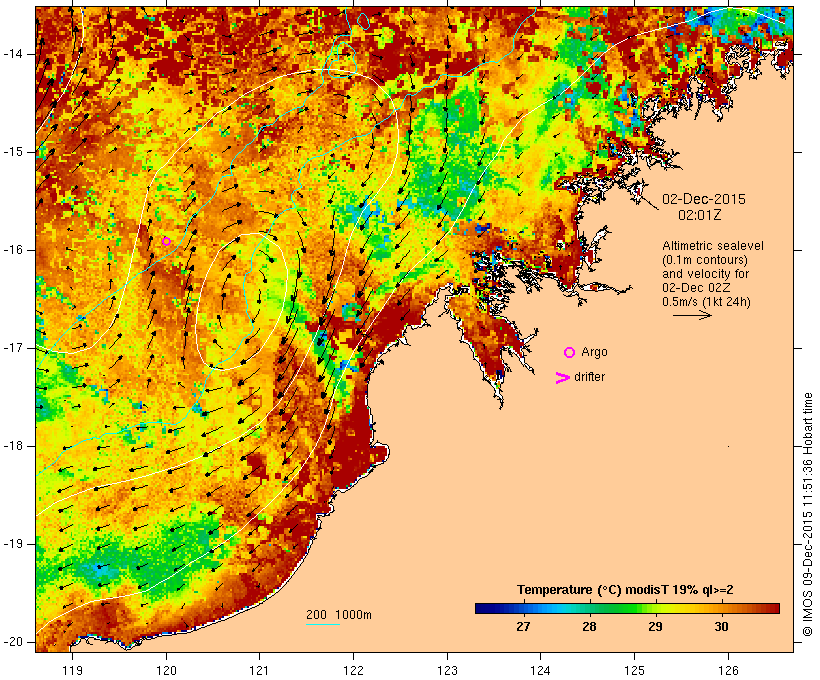Click the 'Altimetric sealevel' caption line
The width and height of the screenshot is (820, 680).
coord(713,246)
